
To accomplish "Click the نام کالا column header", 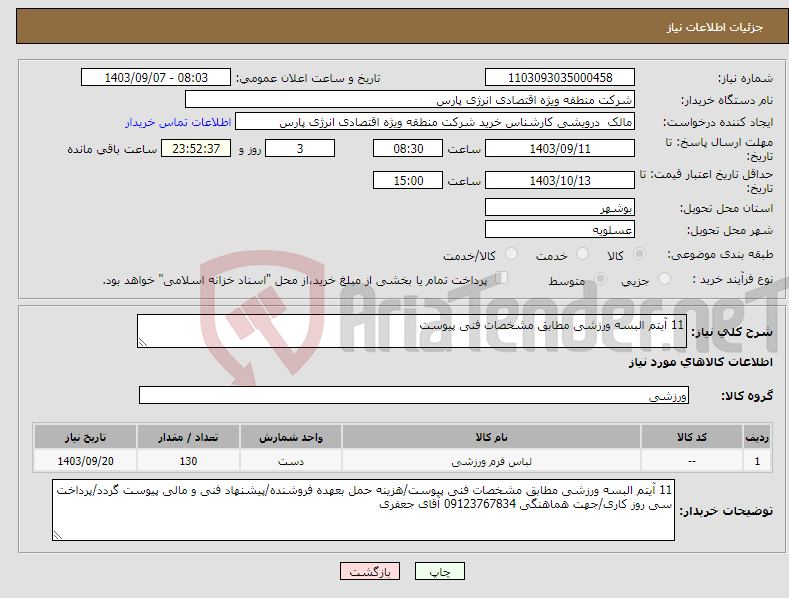I will pos(491,437).
